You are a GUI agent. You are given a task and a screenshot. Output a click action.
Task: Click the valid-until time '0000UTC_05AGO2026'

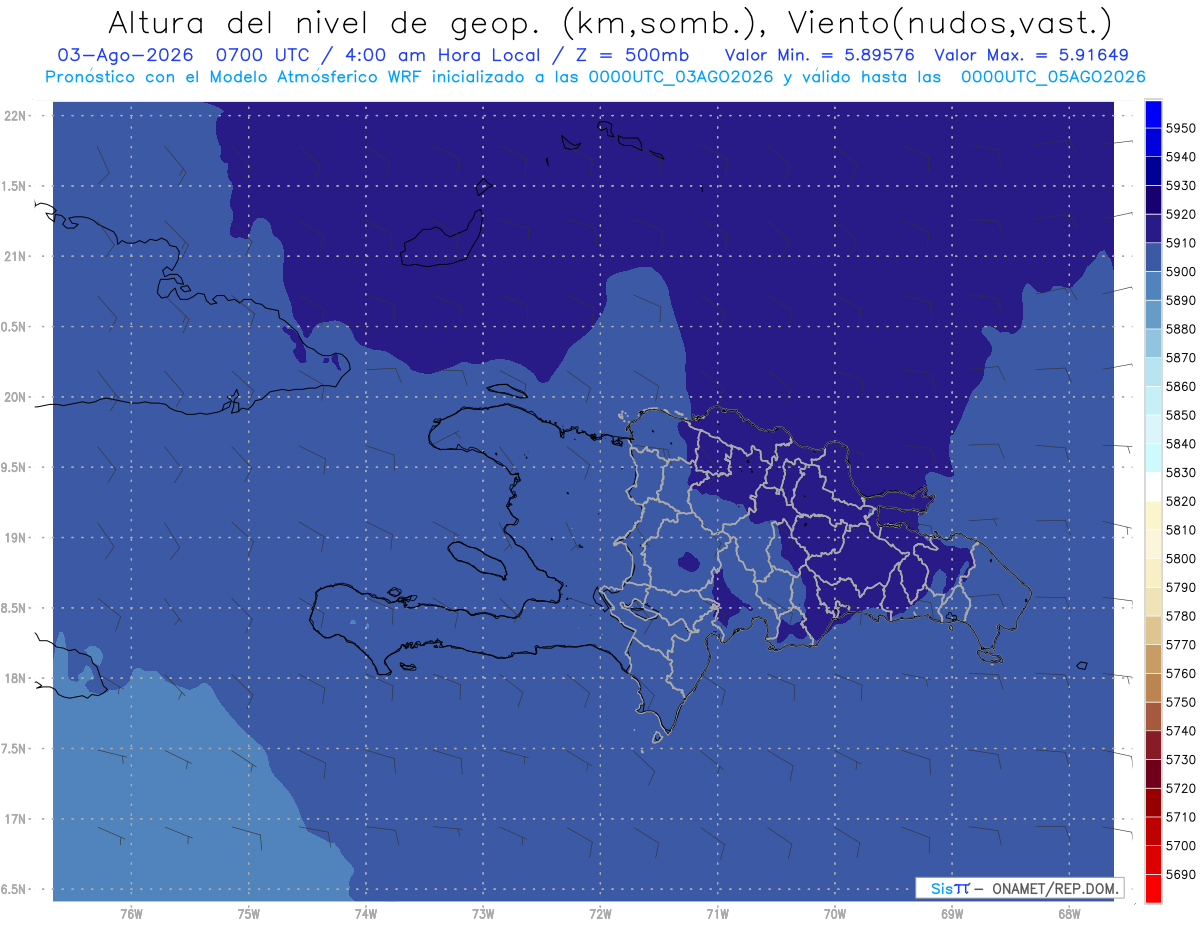click(1053, 77)
